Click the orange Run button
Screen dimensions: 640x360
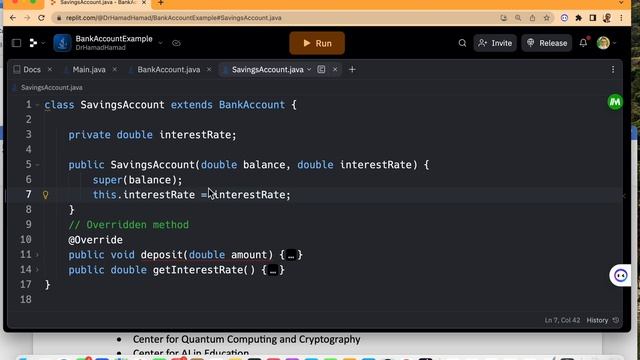tap(317, 43)
